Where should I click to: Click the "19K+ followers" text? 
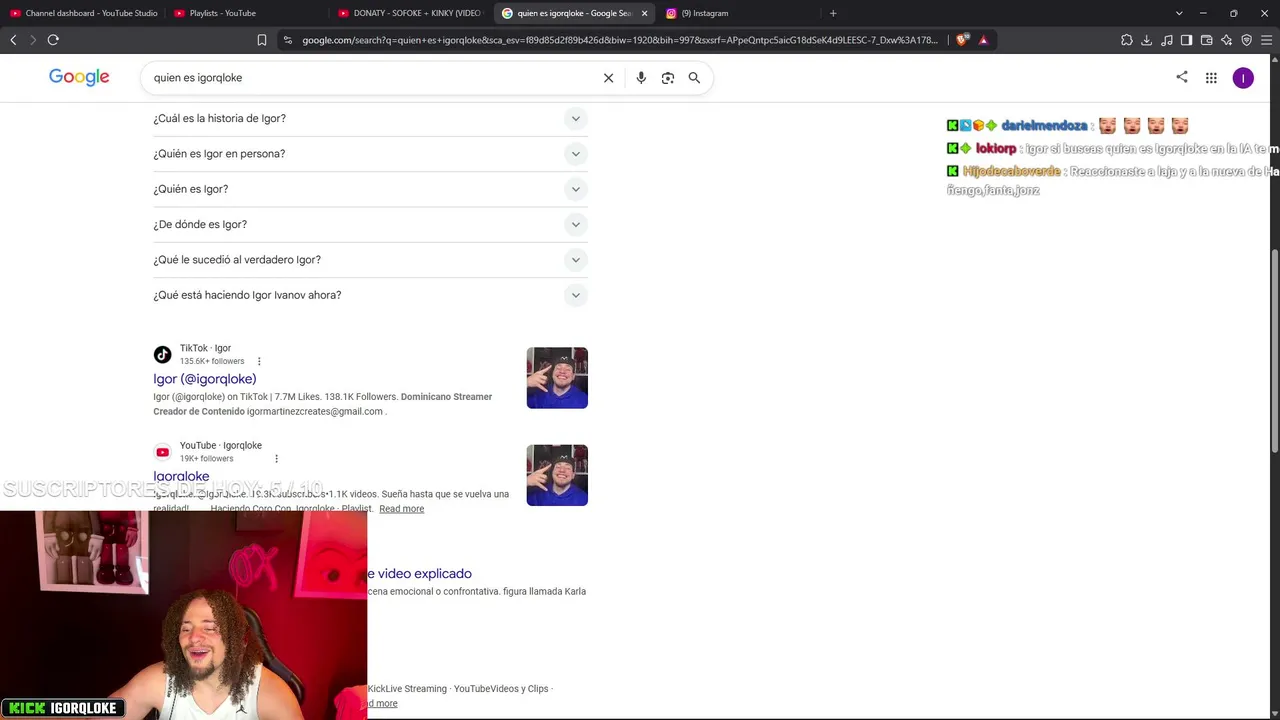pos(207,458)
